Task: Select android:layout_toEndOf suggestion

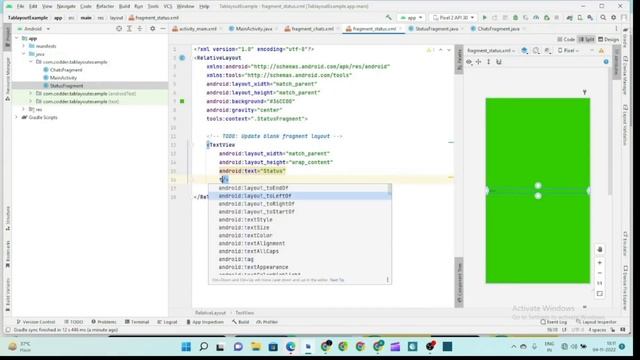Action: click(x=300, y=188)
